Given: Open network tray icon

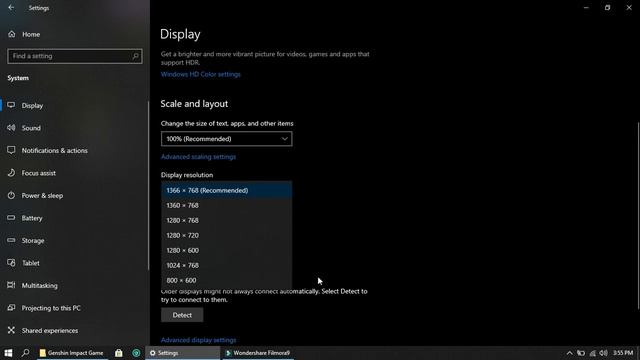Looking at the screenshot, I should pyautogui.click(x=592, y=353).
